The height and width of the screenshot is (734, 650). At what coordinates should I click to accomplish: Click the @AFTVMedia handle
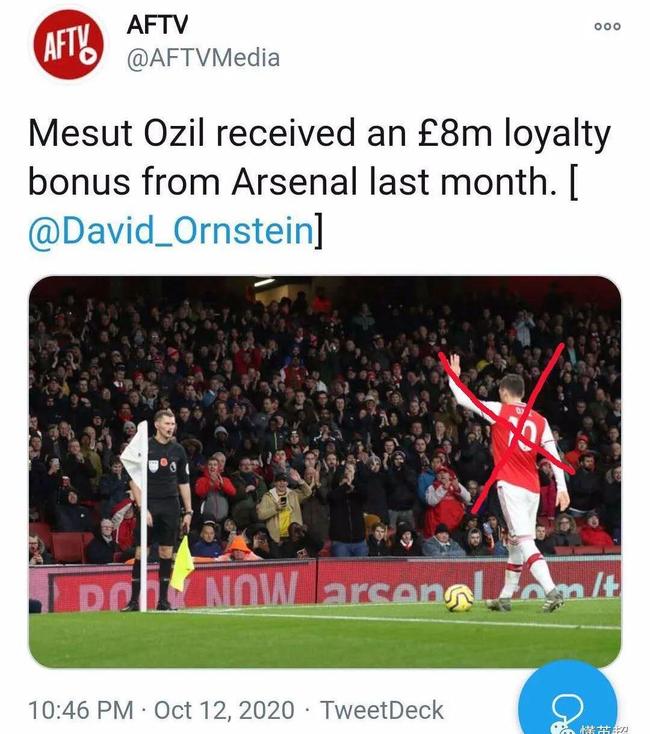coord(203,58)
